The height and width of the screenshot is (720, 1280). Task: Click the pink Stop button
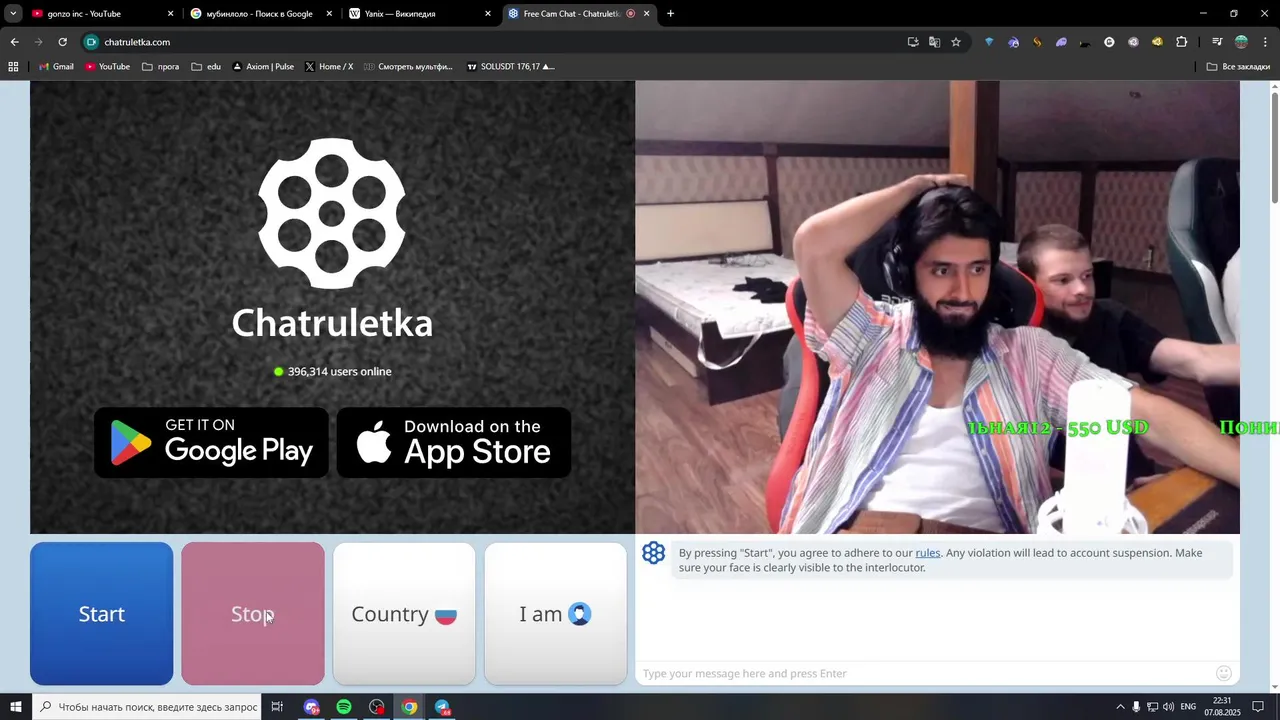coord(253,614)
